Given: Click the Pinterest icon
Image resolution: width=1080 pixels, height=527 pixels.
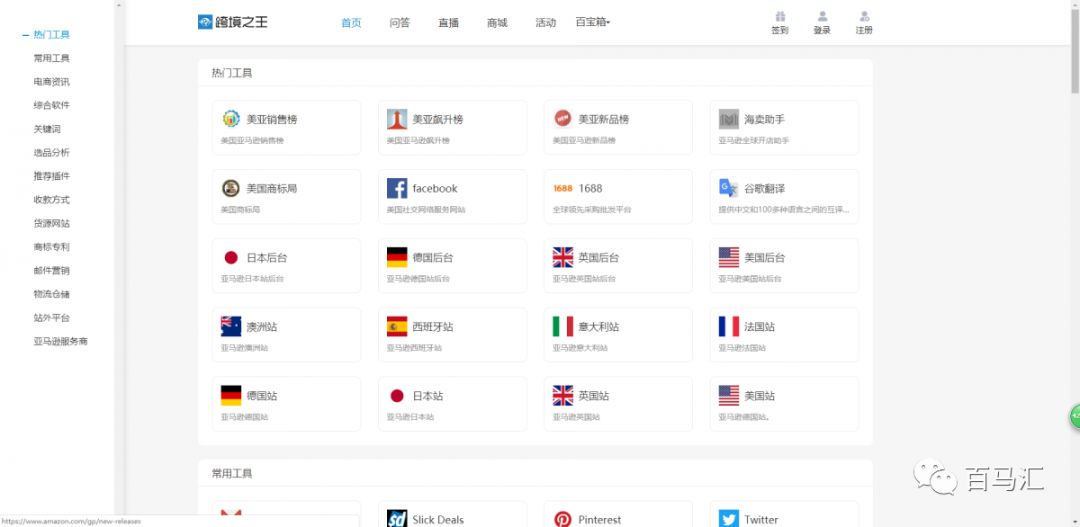Looking at the screenshot, I should click(x=563, y=519).
